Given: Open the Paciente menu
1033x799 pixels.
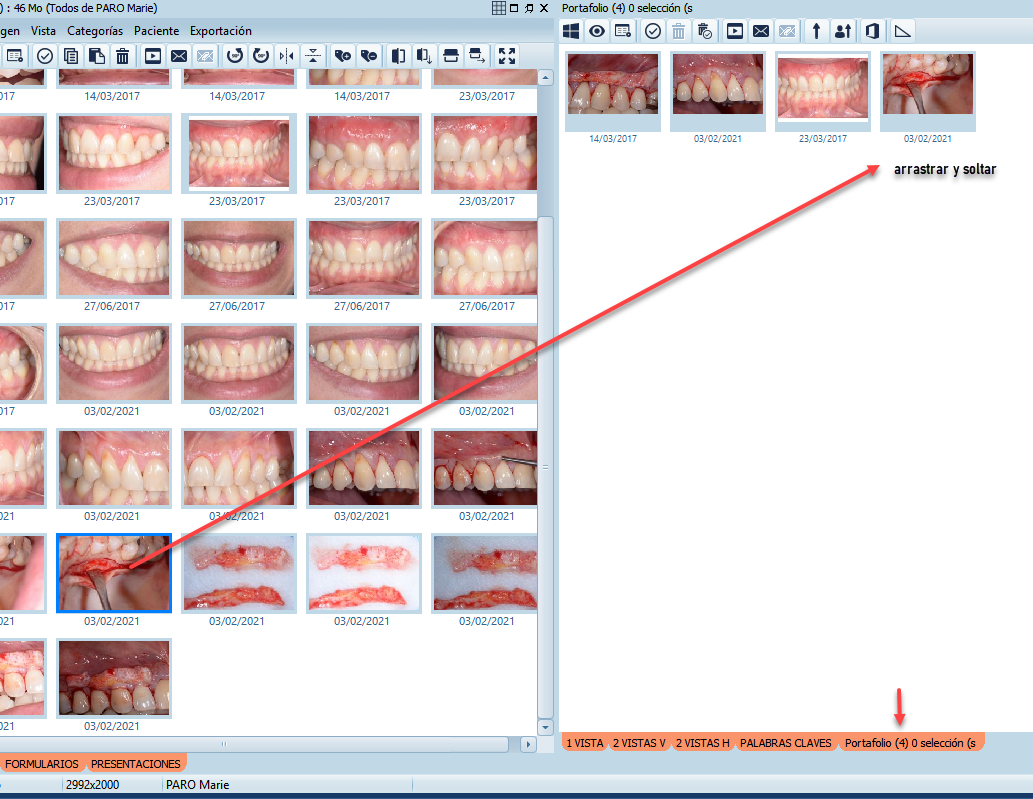Looking at the screenshot, I should tap(157, 31).
